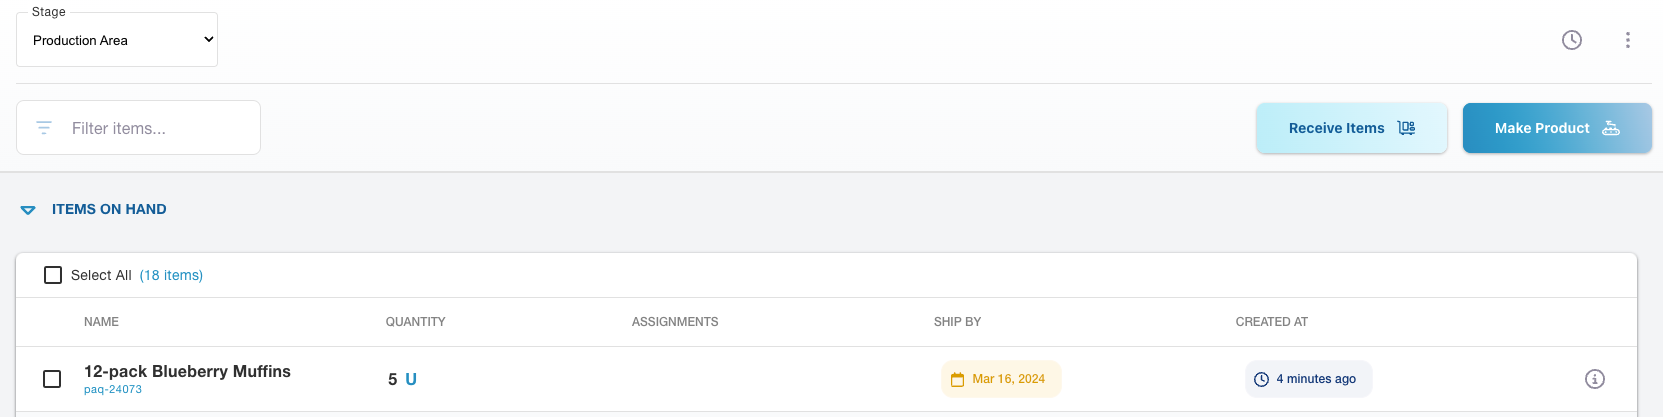Sort by the Quantity column header
The width and height of the screenshot is (1663, 417).
(415, 322)
